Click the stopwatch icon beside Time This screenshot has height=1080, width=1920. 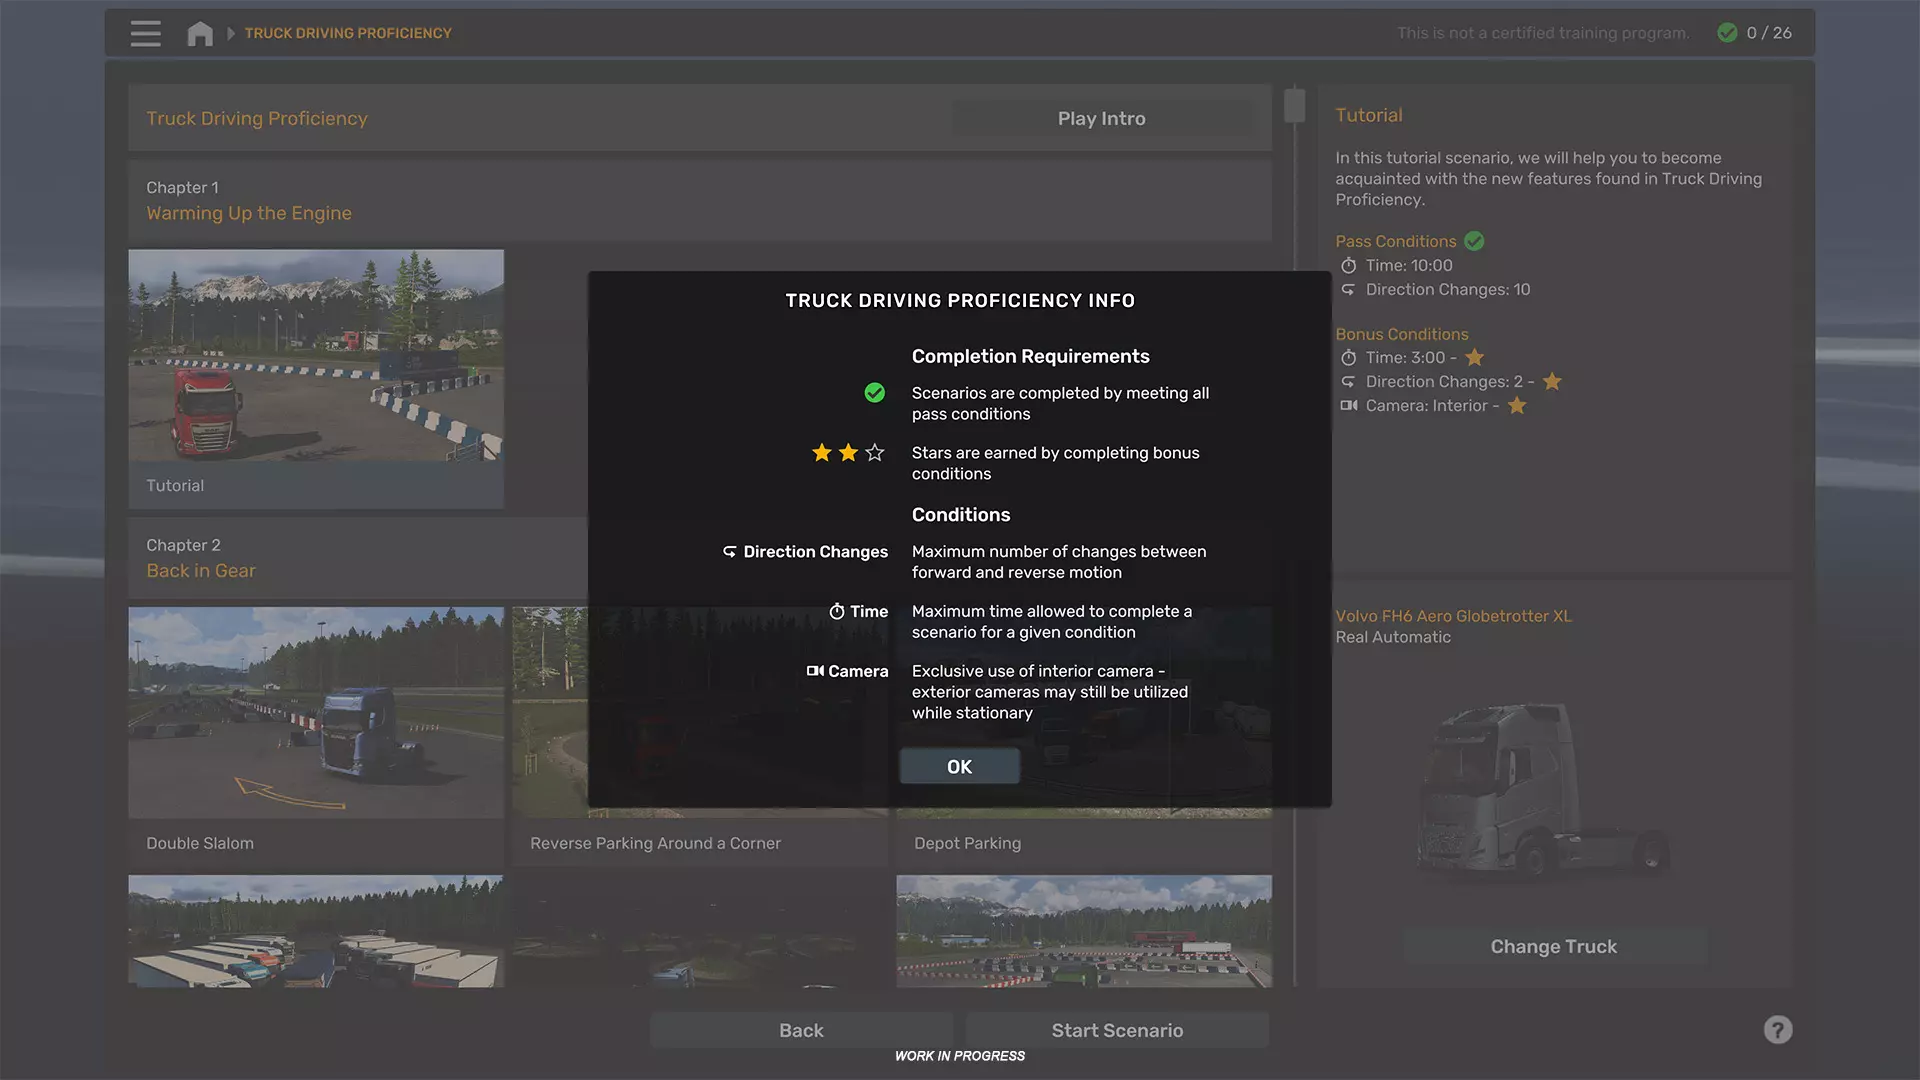[x=837, y=611]
